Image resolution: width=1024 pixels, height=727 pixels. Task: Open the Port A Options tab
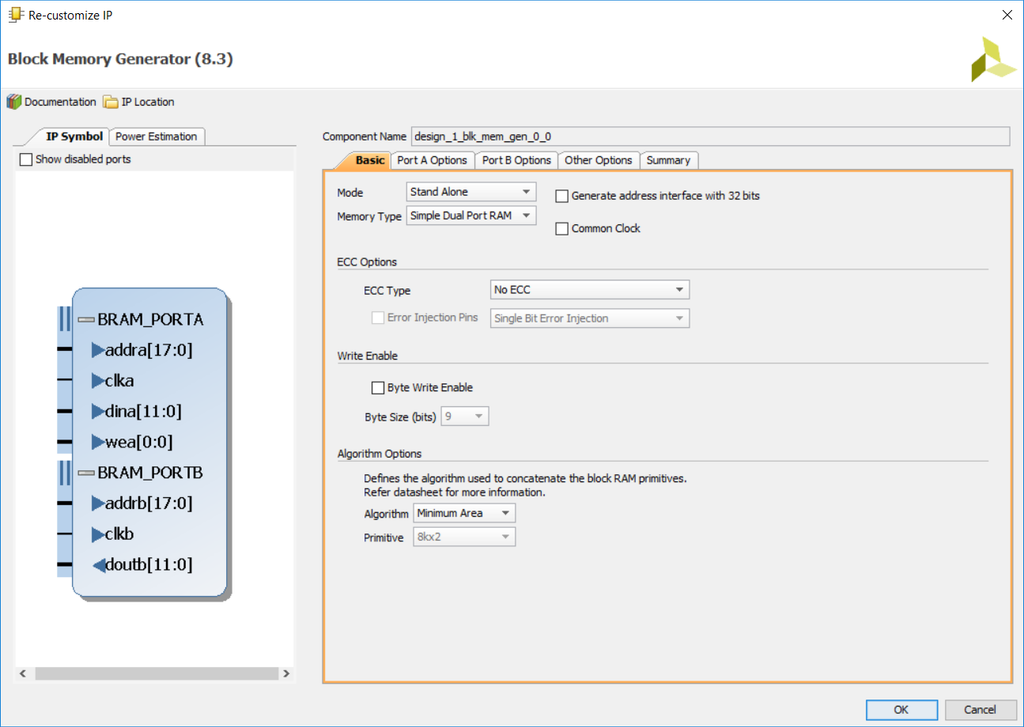[432, 160]
